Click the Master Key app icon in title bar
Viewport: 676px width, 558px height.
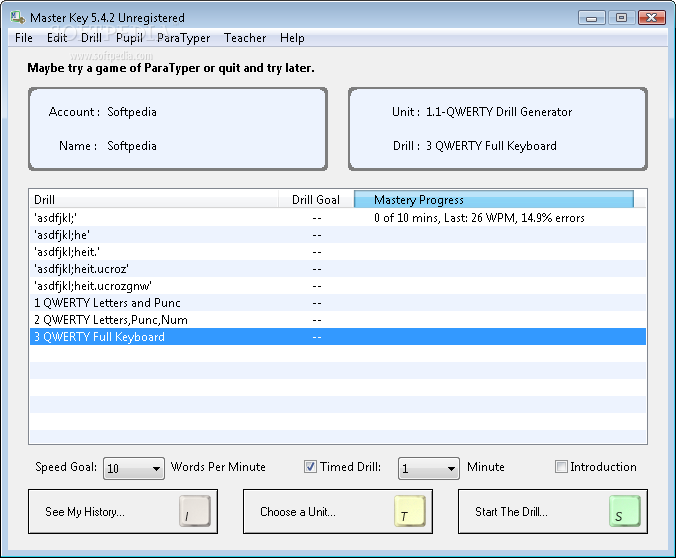pos(18,17)
